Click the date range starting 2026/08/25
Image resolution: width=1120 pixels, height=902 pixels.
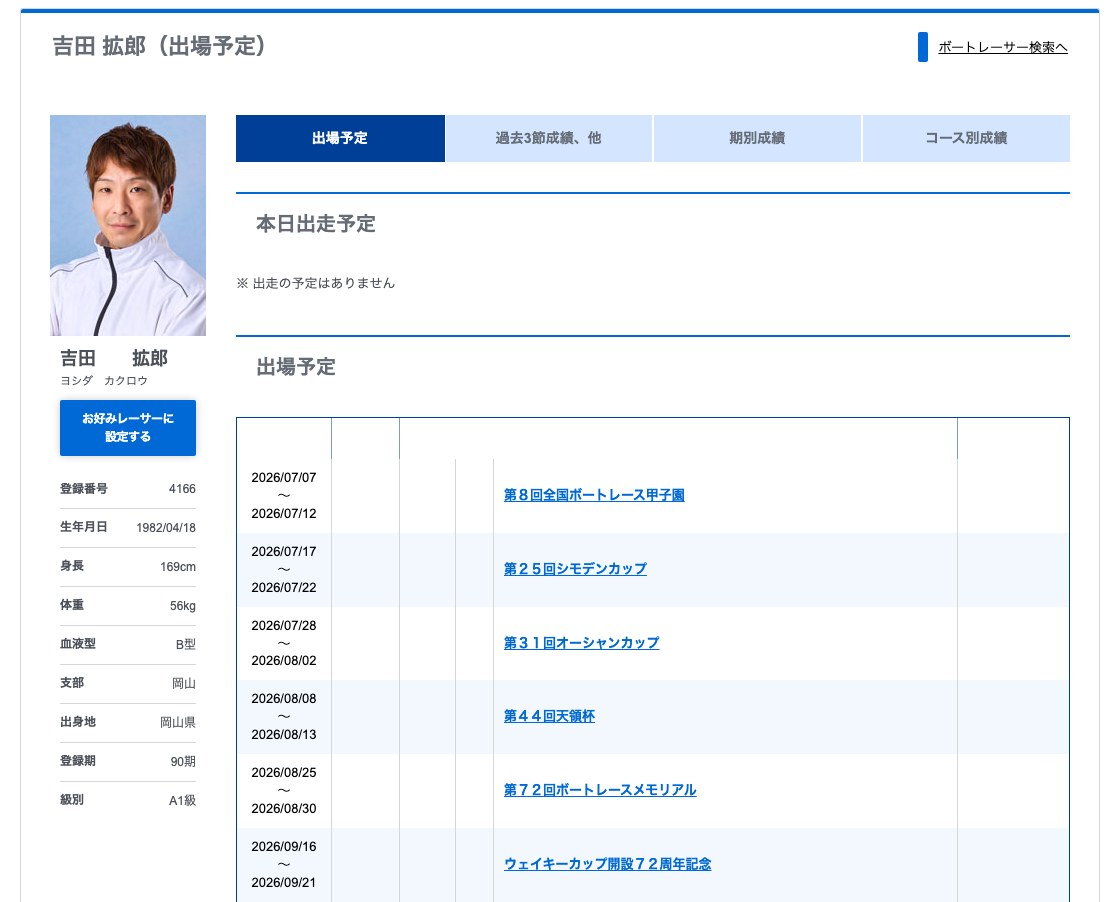(x=284, y=791)
